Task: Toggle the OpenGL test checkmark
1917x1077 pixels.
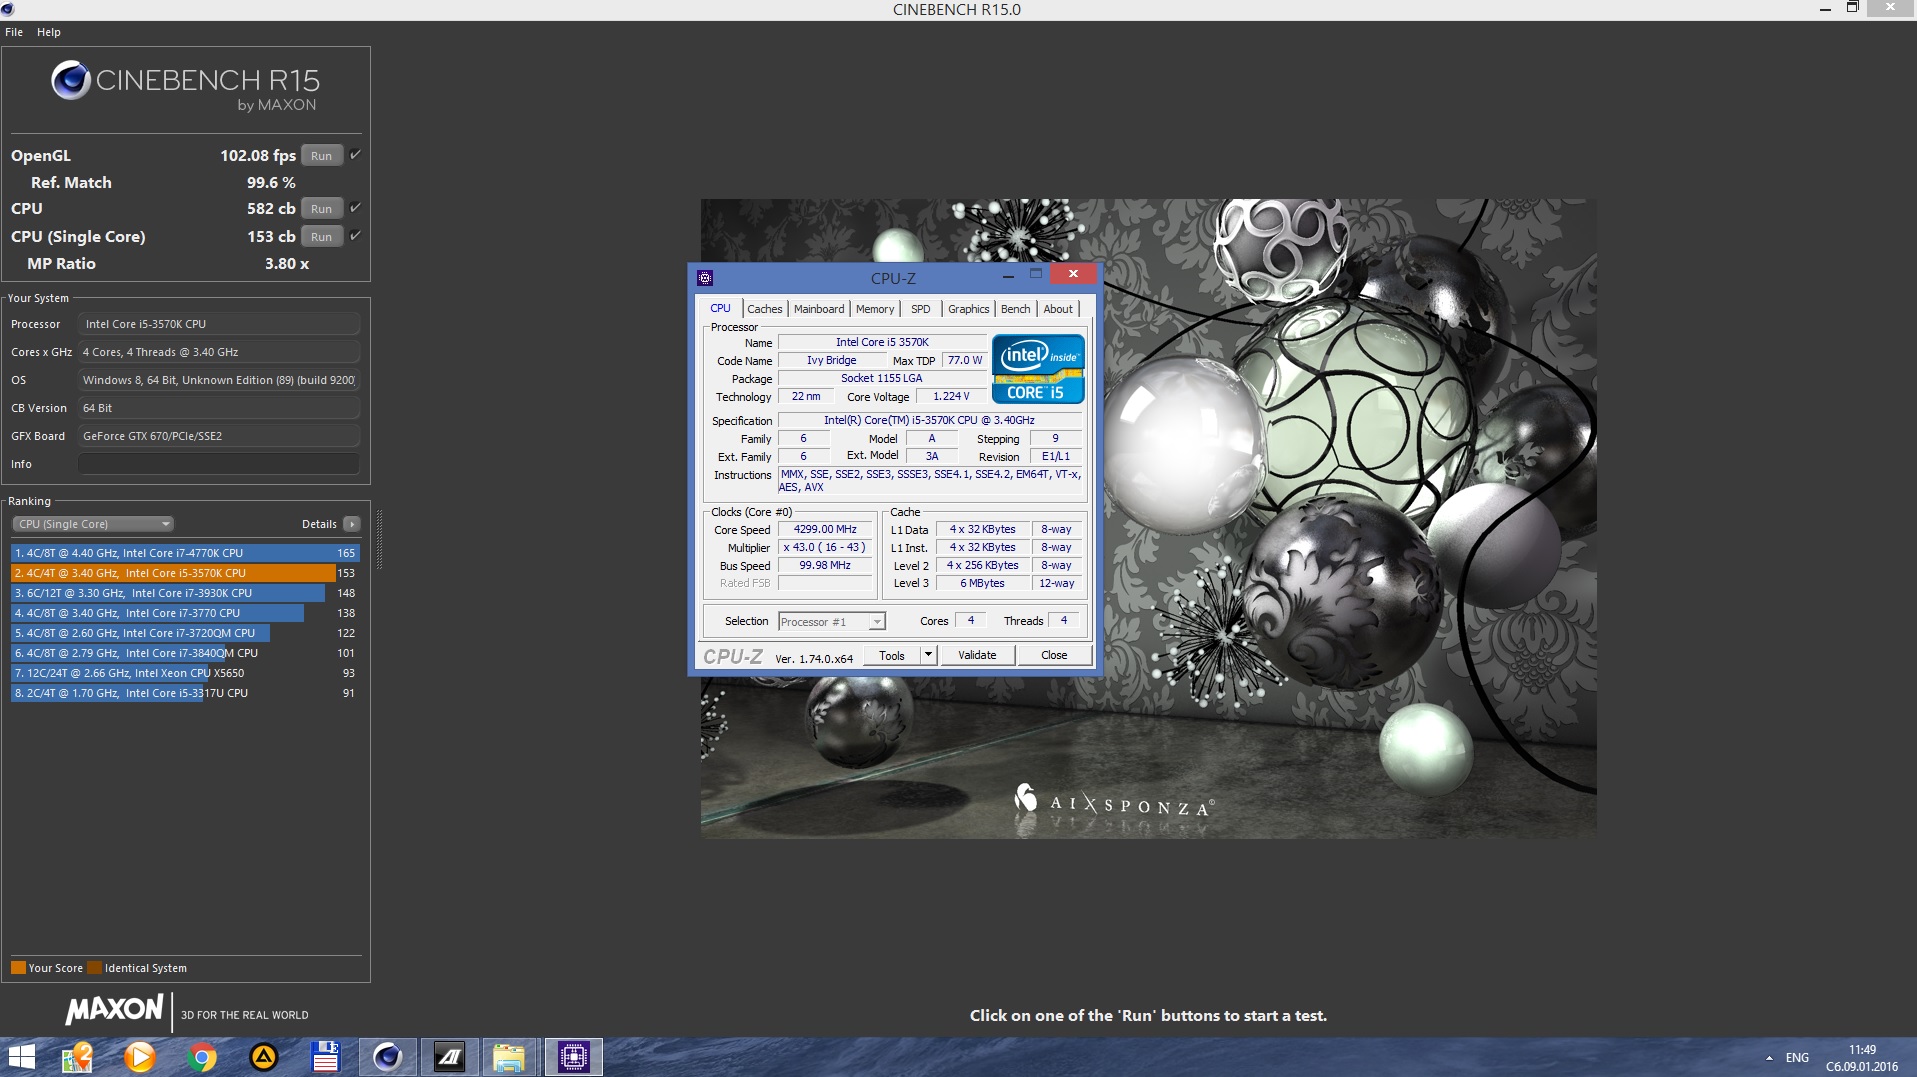Action: tap(355, 155)
